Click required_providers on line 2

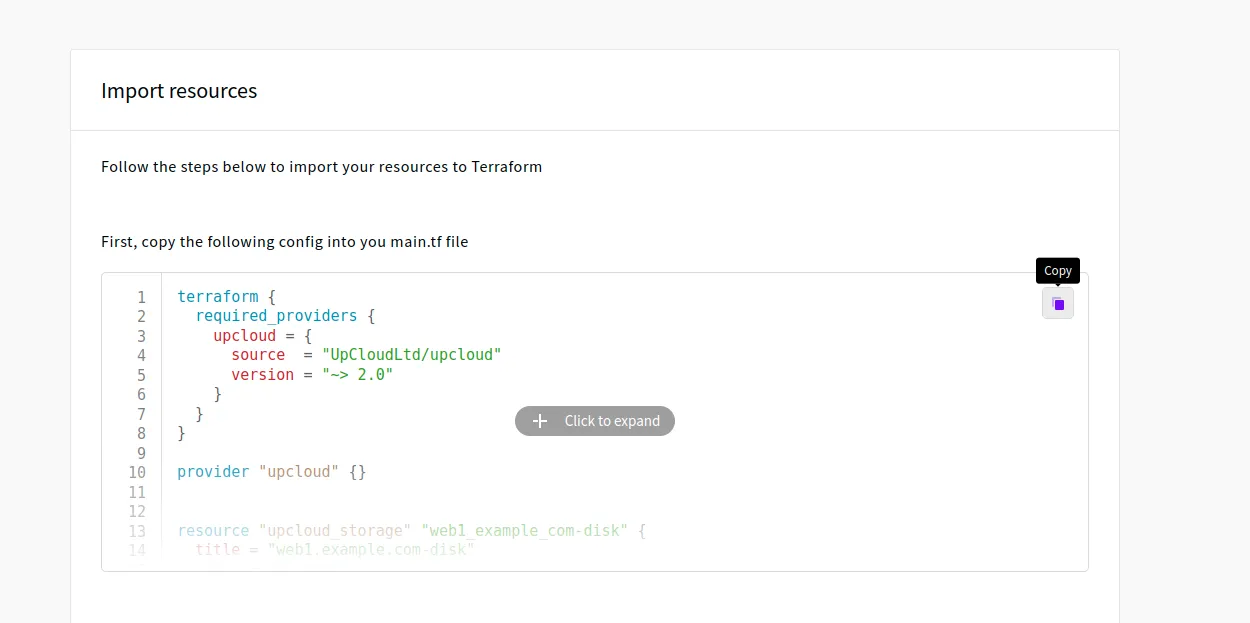click(276, 316)
